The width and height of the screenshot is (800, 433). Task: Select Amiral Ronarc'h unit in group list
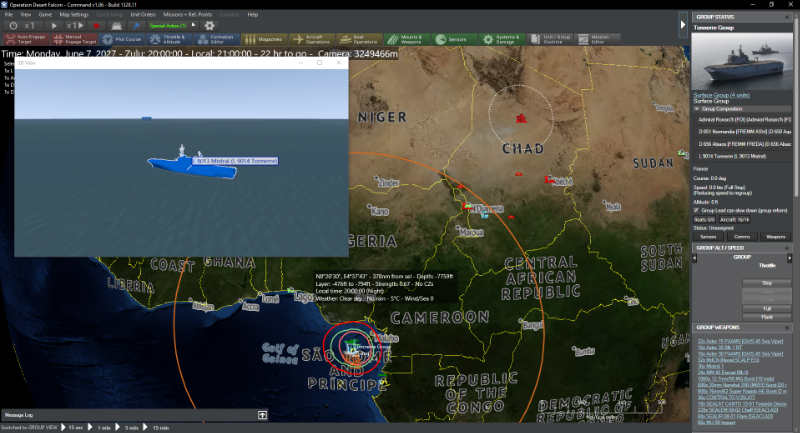click(744, 119)
